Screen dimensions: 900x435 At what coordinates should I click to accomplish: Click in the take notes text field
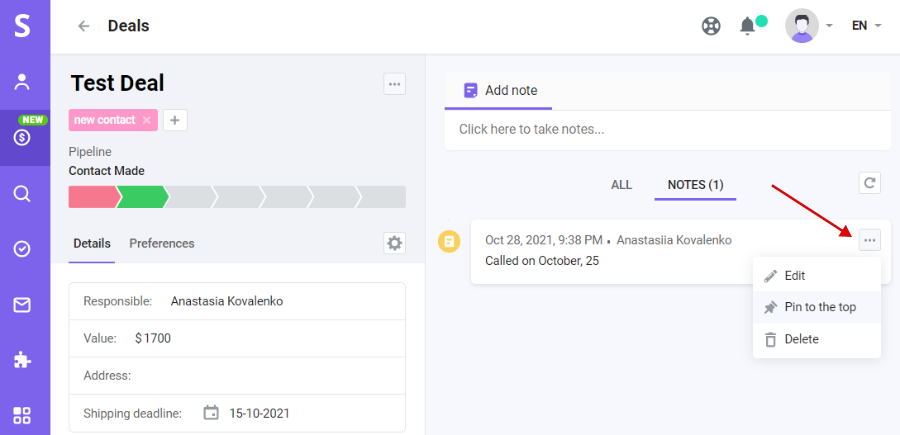pos(668,130)
